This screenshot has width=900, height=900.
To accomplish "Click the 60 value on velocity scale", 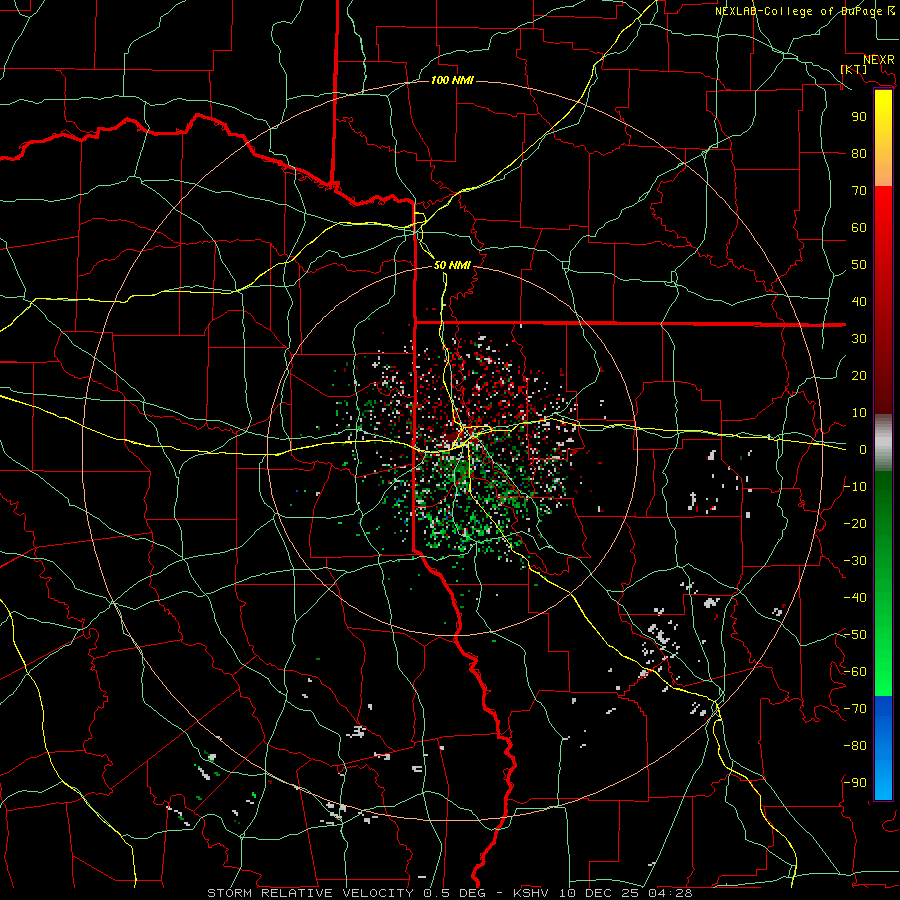I will [x=859, y=227].
